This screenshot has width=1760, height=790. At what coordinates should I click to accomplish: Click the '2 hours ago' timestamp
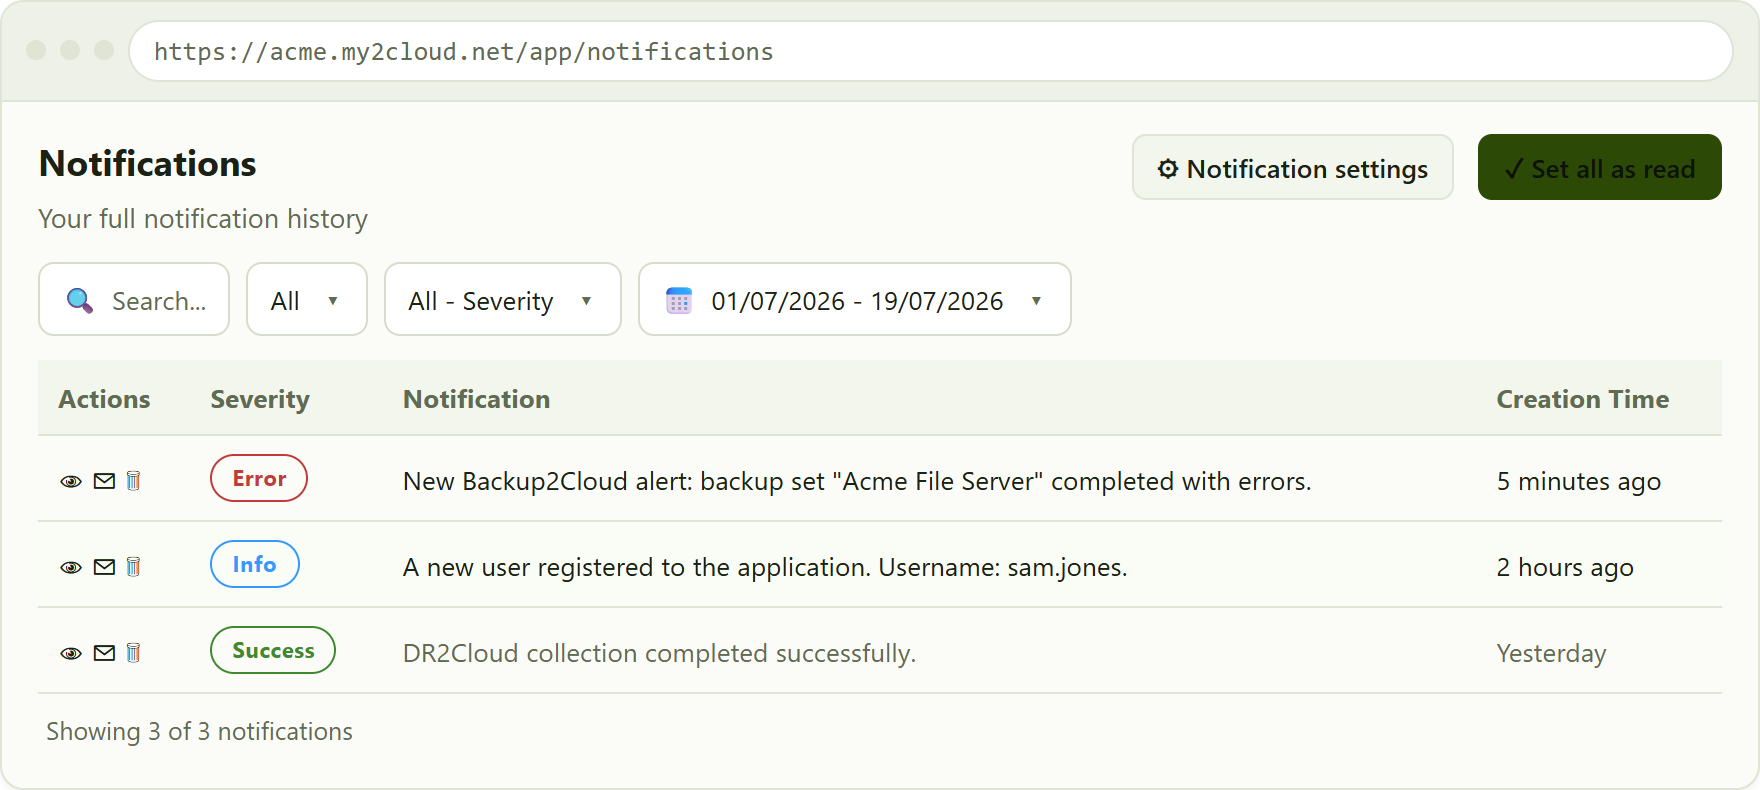point(1565,567)
